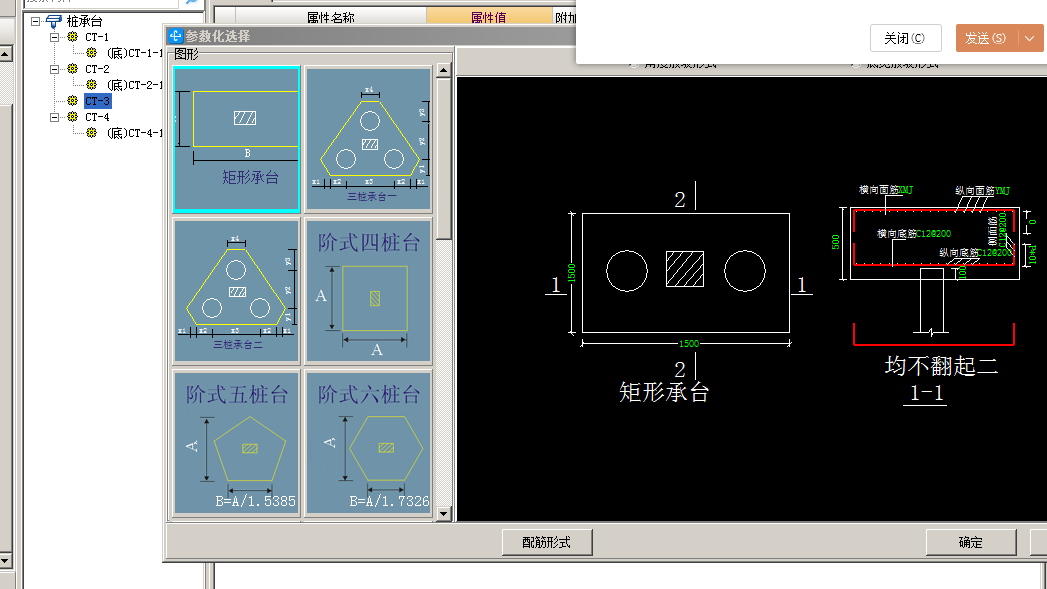This screenshot has height=589, width=1047.
Task: Click the 配筋形式 button
Action: (x=547, y=542)
